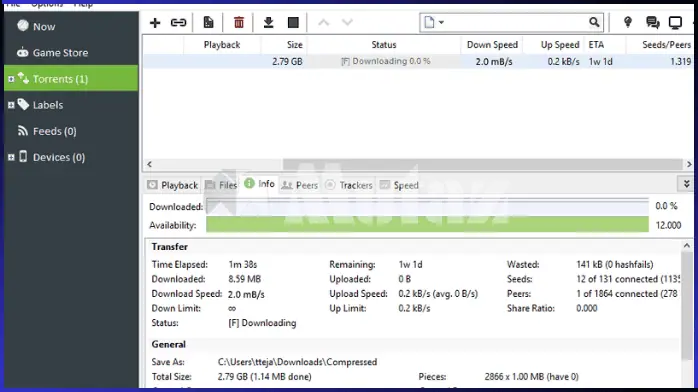
Task: Click the lightbulb icon in toolbar
Action: coord(628,22)
